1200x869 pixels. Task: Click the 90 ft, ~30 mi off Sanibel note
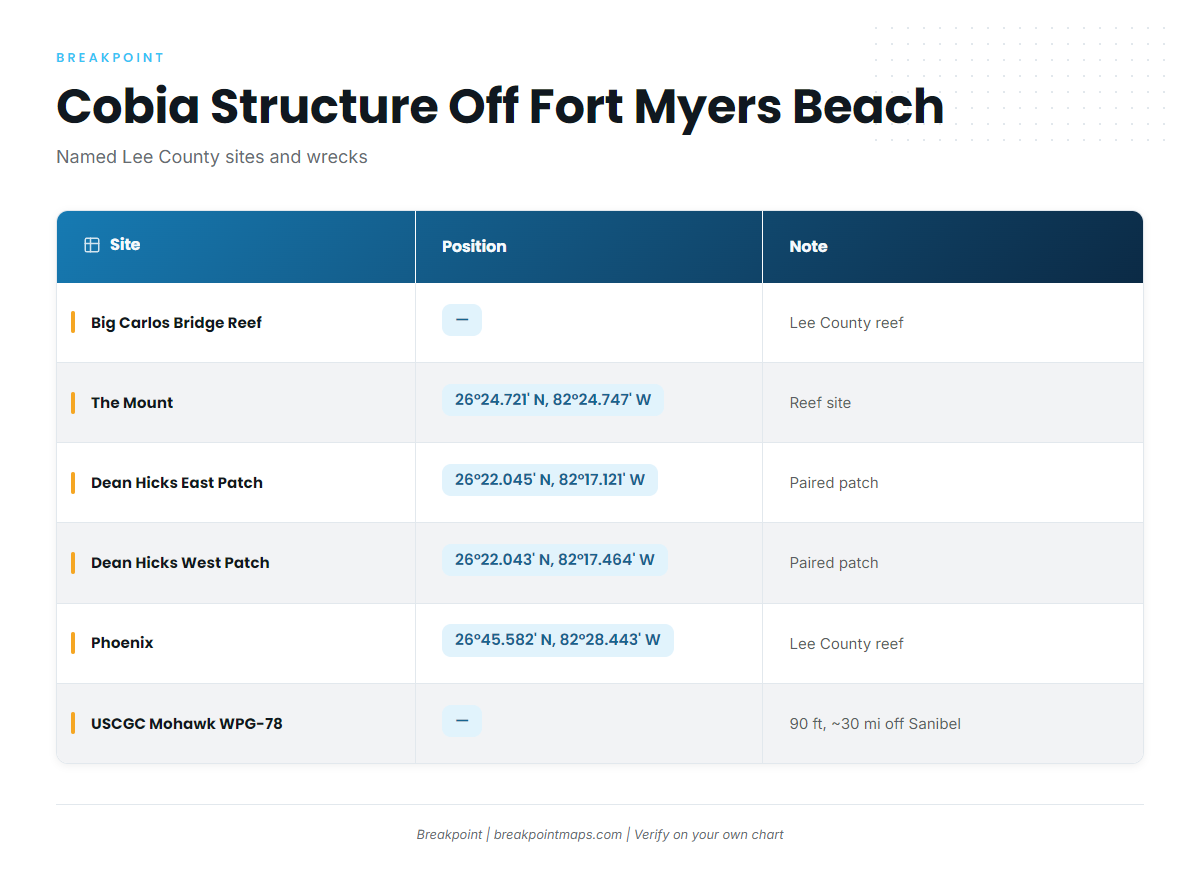pos(875,724)
